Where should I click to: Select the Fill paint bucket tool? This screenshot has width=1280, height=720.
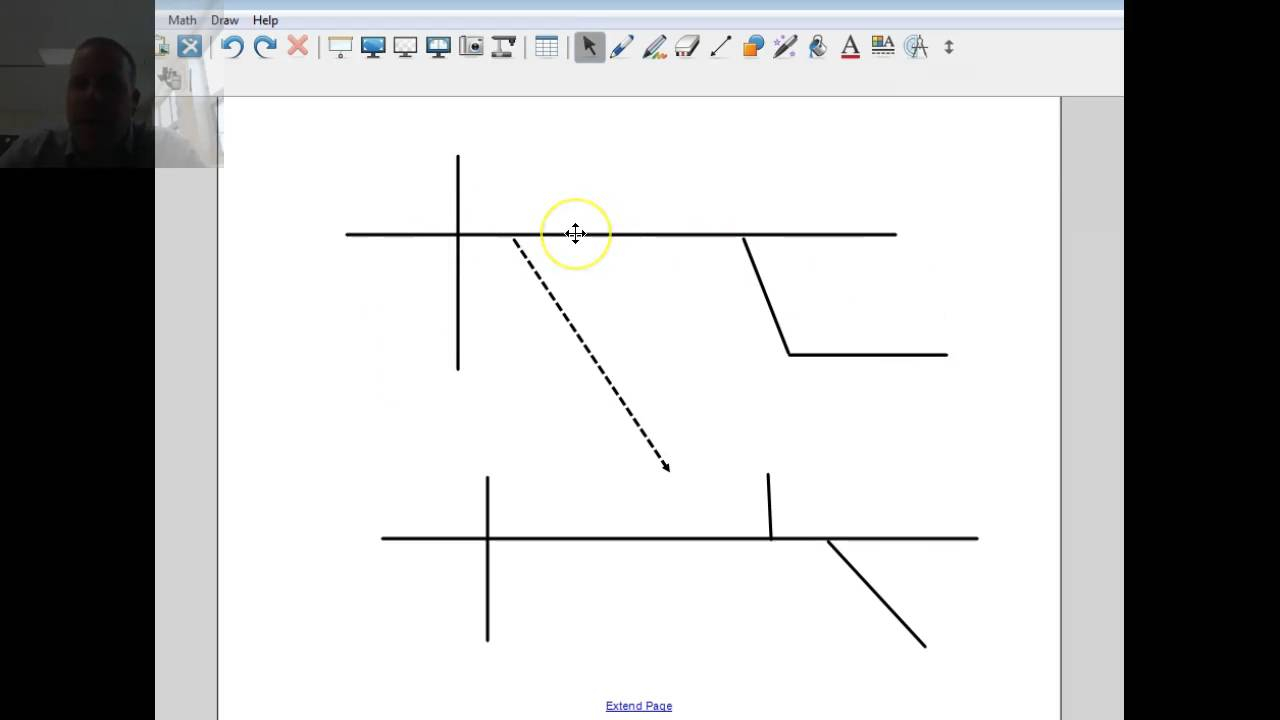coord(818,46)
